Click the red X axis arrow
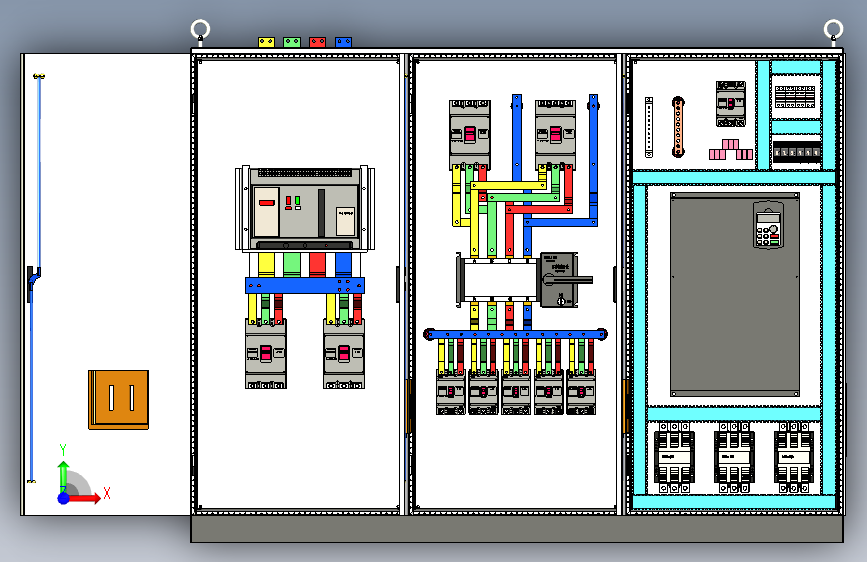This screenshot has height=562, width=867. click(85, 498)
